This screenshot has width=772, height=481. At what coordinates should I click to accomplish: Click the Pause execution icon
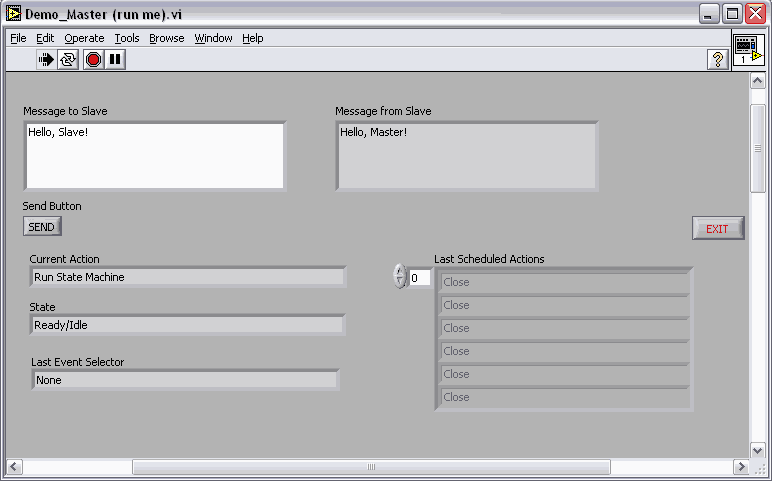coord(115,60)
